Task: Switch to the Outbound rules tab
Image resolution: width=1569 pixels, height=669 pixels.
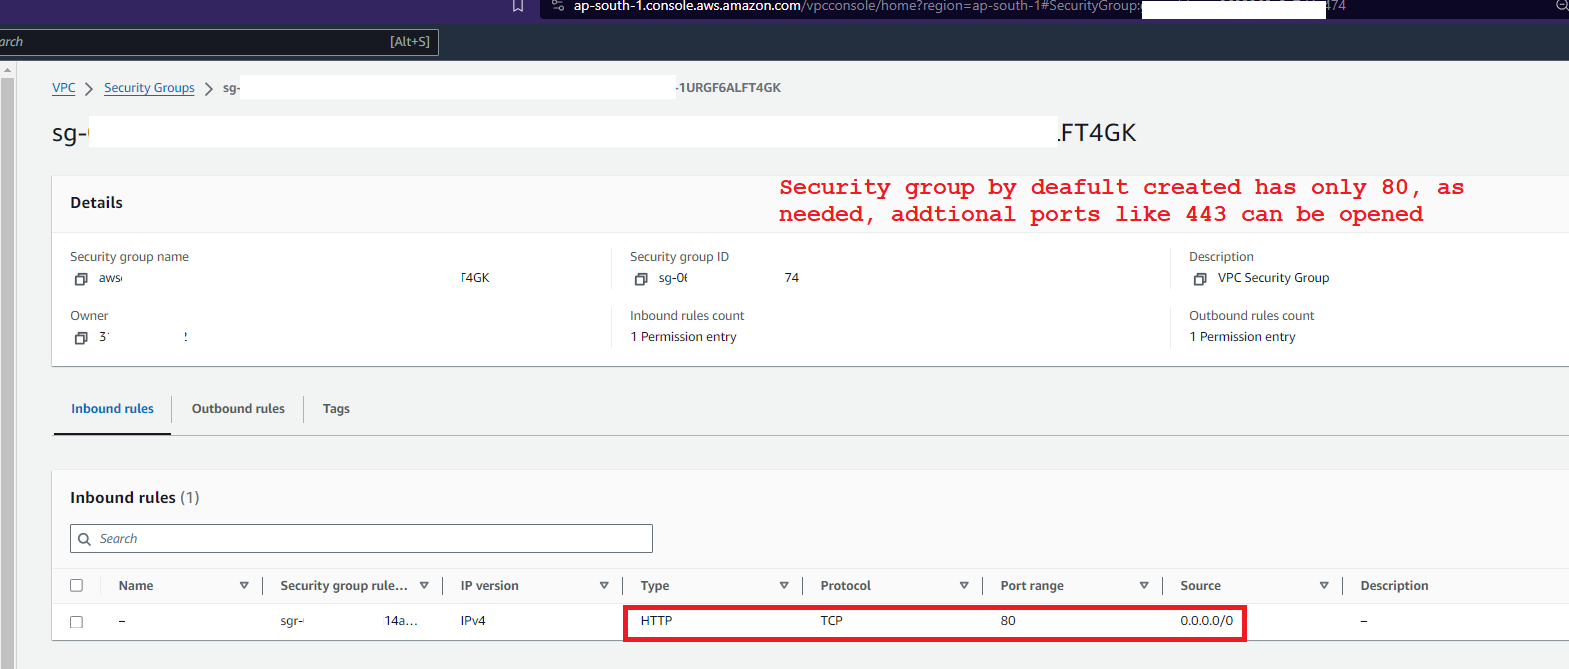Action: click(x=238, y=409)
